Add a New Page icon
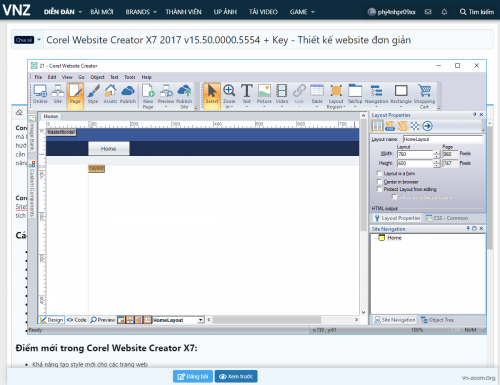 tap(148, 96)
